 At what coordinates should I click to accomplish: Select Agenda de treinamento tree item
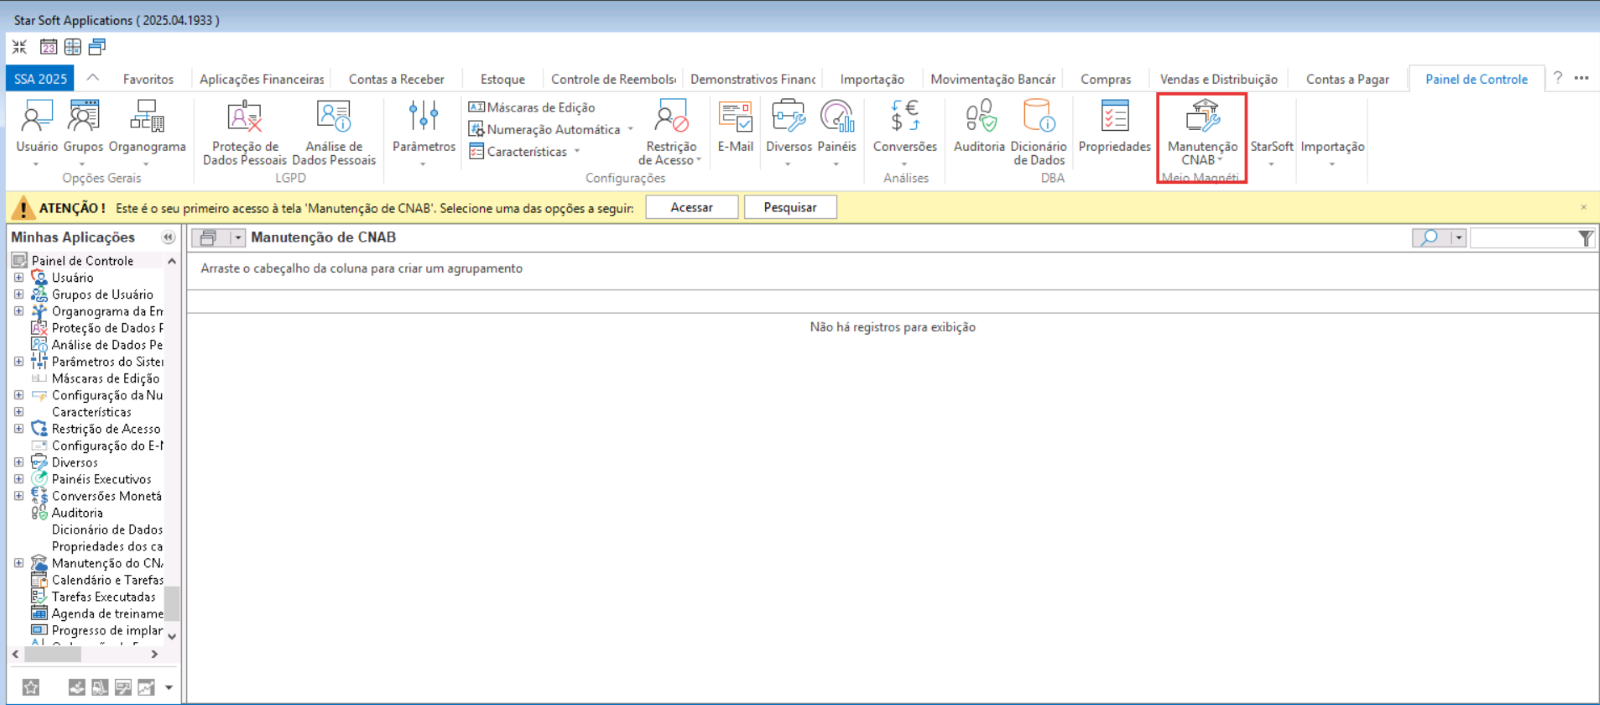(107, 614)
